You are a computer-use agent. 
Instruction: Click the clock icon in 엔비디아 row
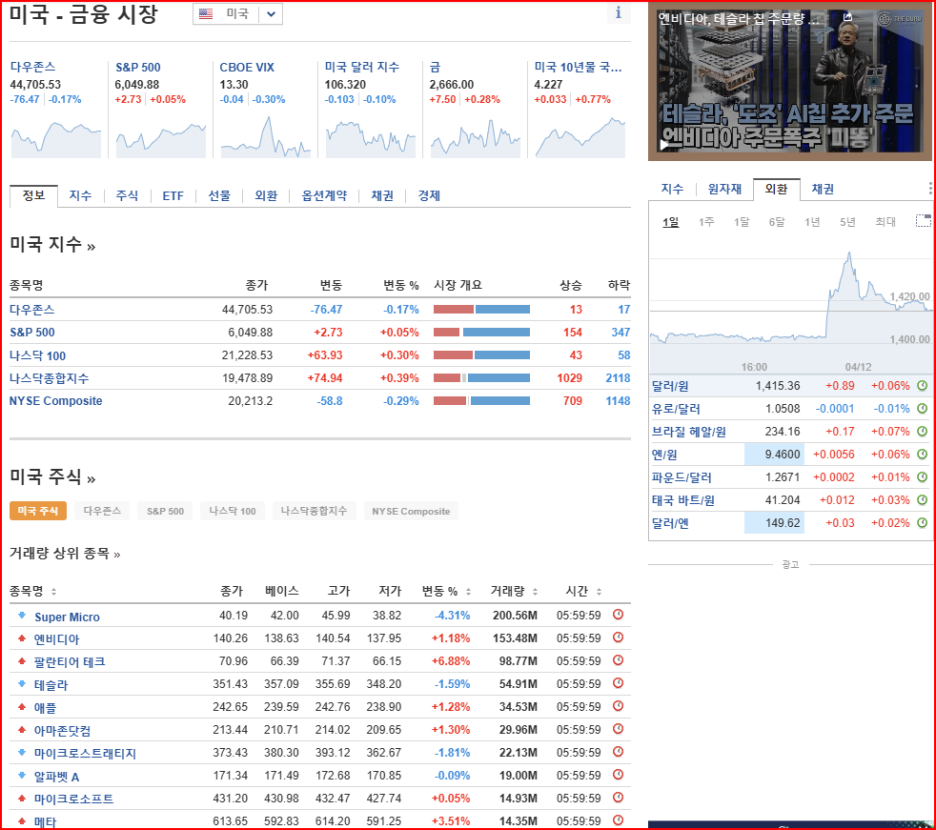coord(618,637)
